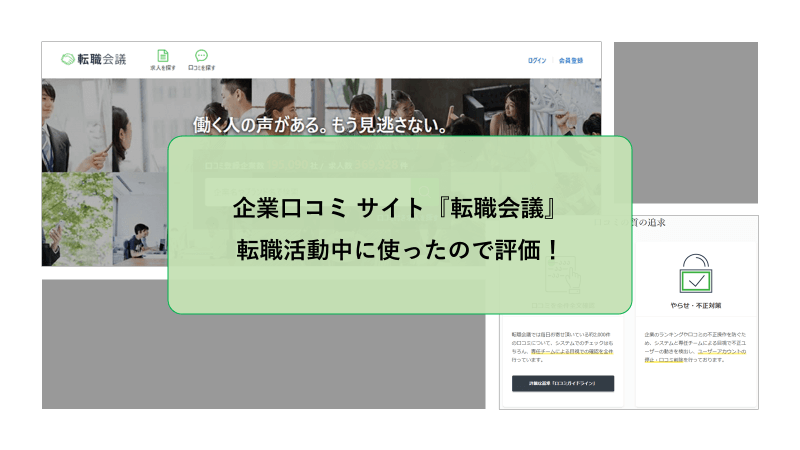The image size is (800, 450).
Task: Click the 転職会議 logo
Action: [x=93, y=59]
